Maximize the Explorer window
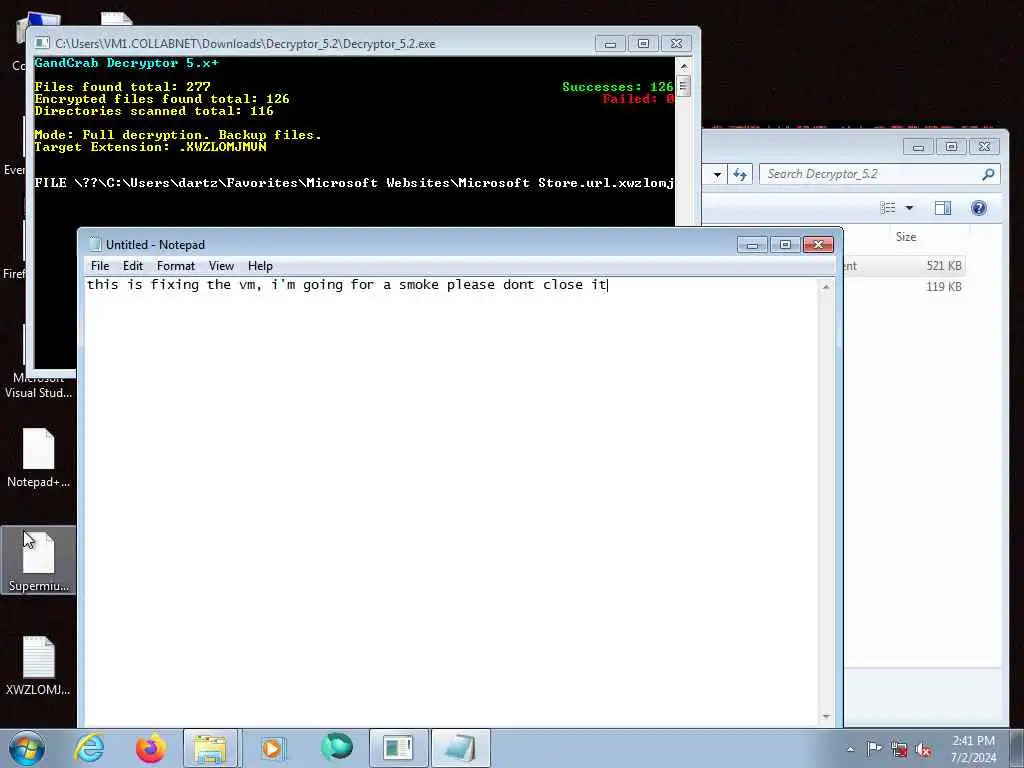 952,147
